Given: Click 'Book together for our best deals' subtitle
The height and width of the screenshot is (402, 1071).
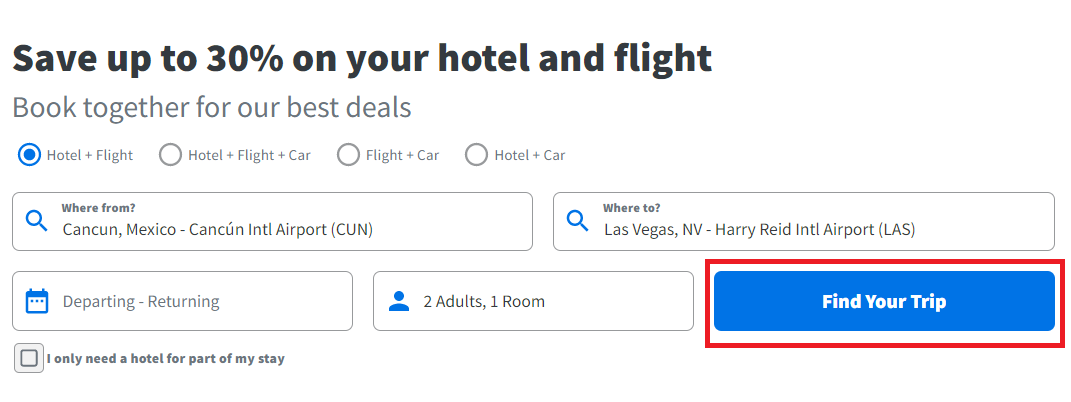Looking at the screenshot, I should coord(212,108).
